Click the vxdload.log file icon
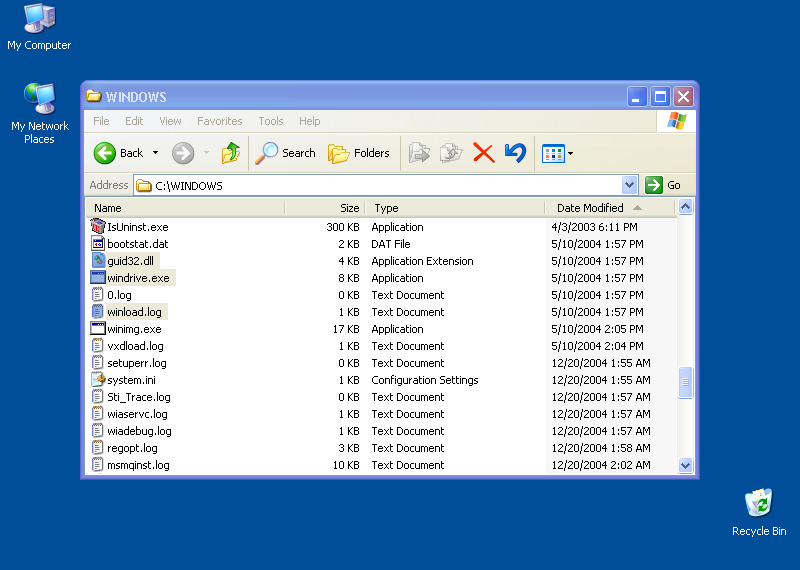Screen dimensions: 800x570 (x=97, y=346)
